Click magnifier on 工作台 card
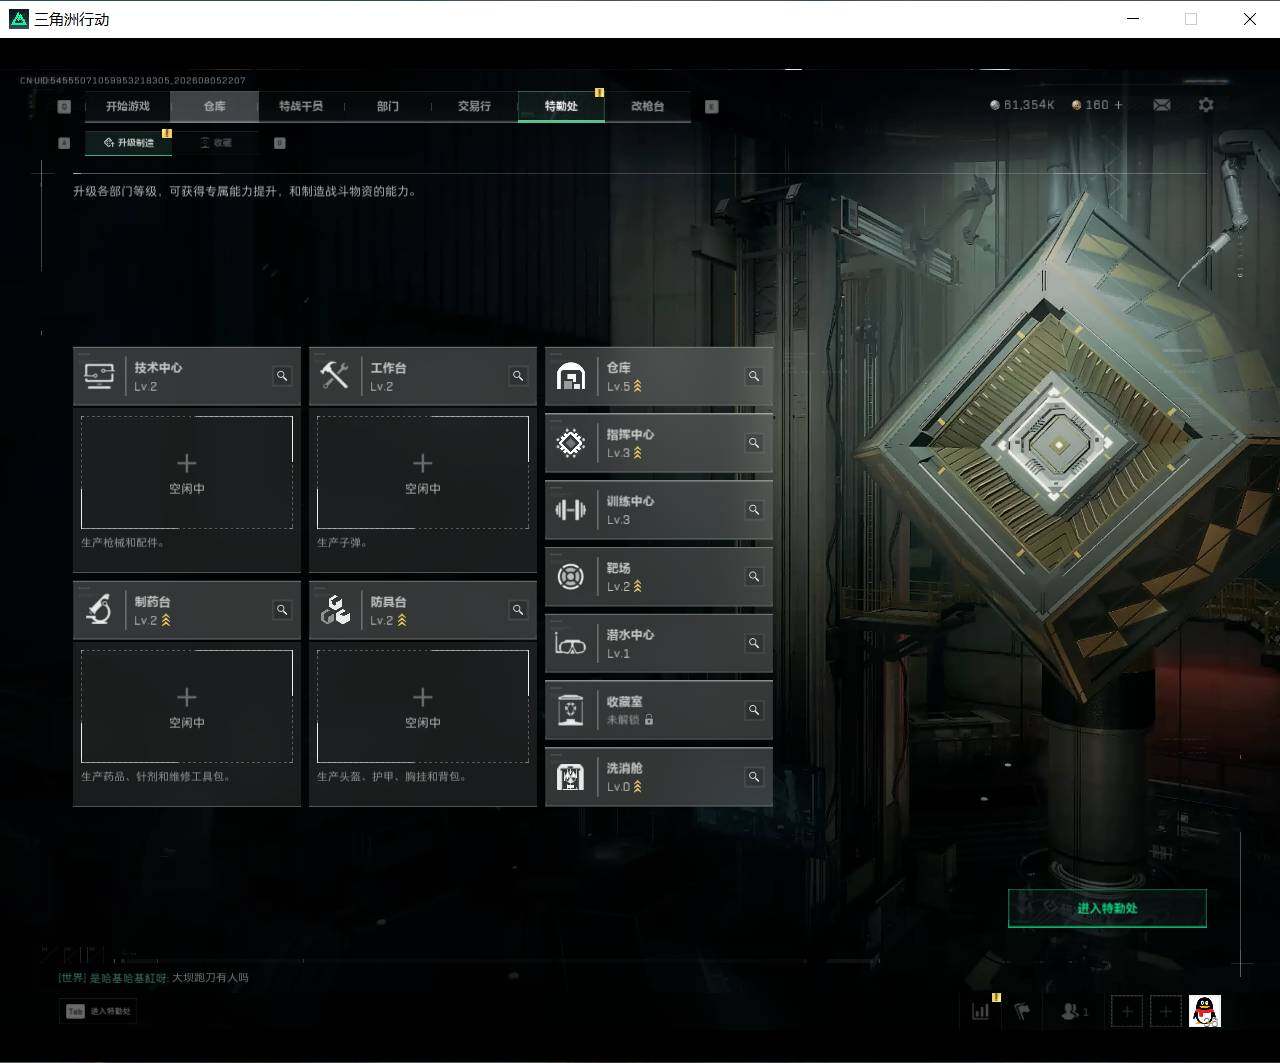This screenshot has width=1280, height=1063. pos(518,376)
